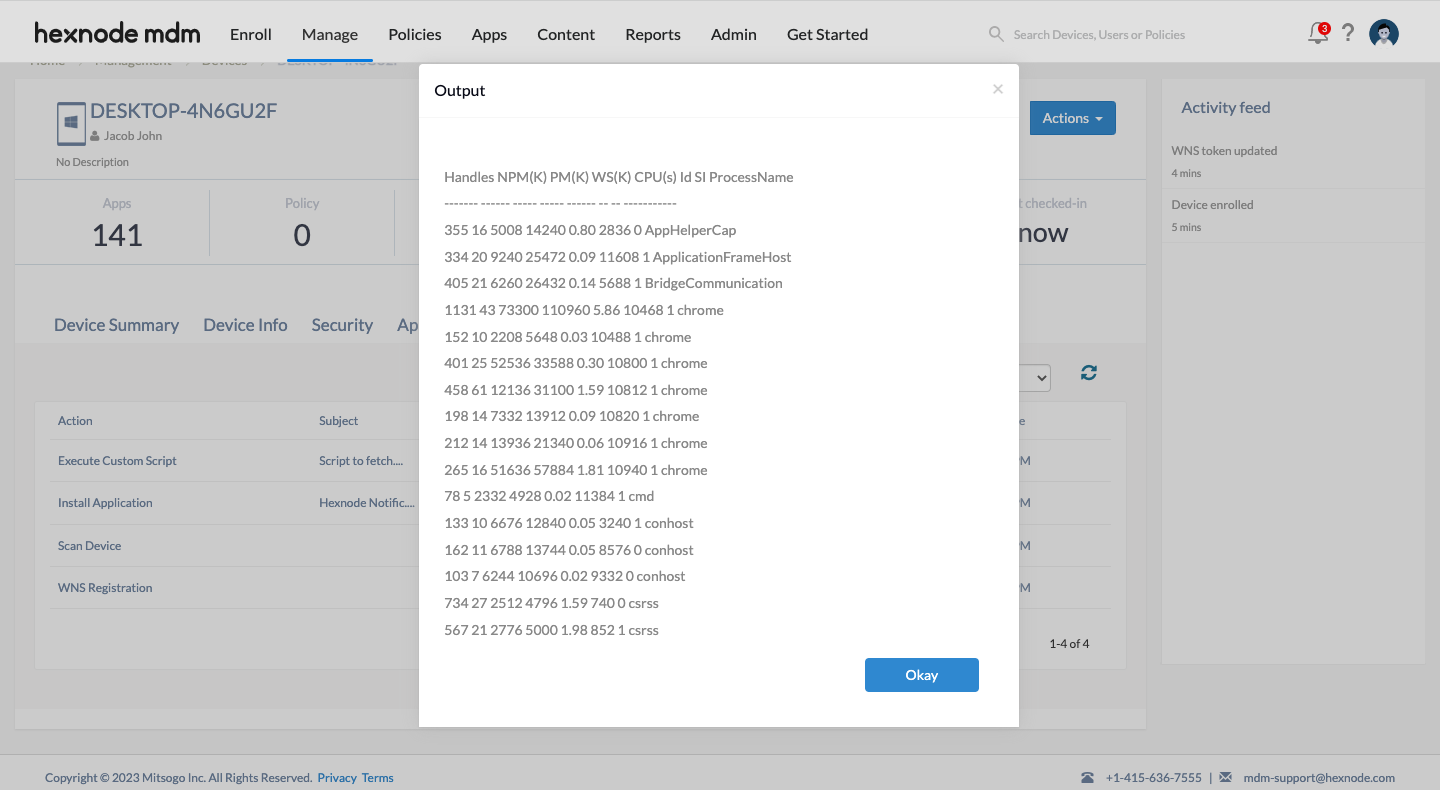This screenshot has height=790, width=1440.
Task: Open the Reports menu
Action: 653,34
